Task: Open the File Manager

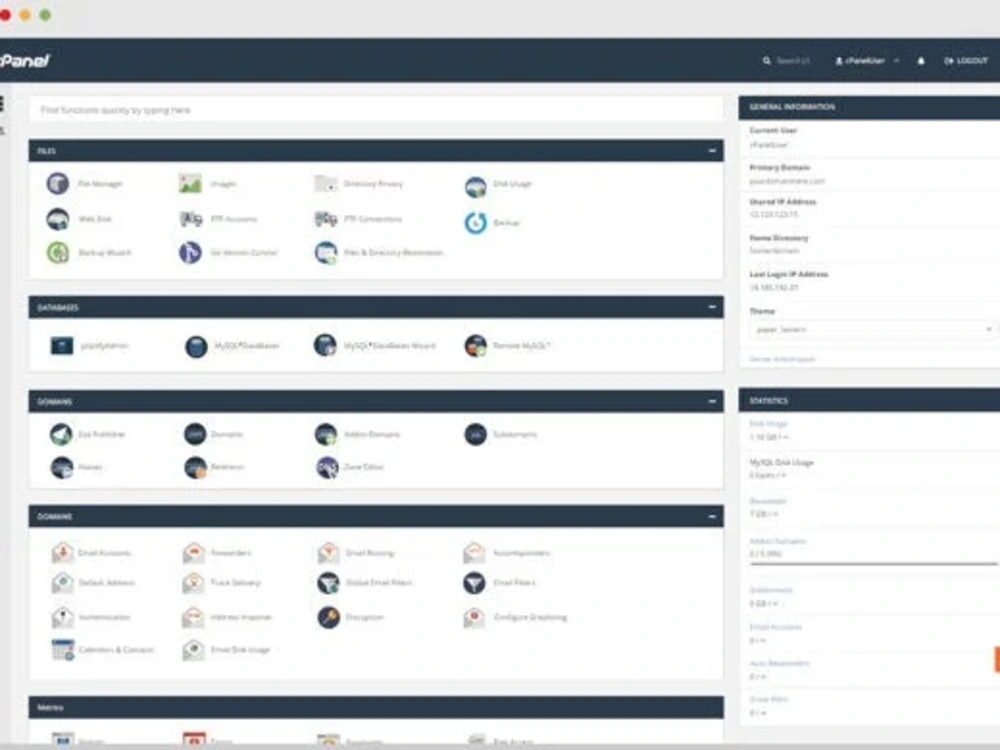Action: (92, 184)
